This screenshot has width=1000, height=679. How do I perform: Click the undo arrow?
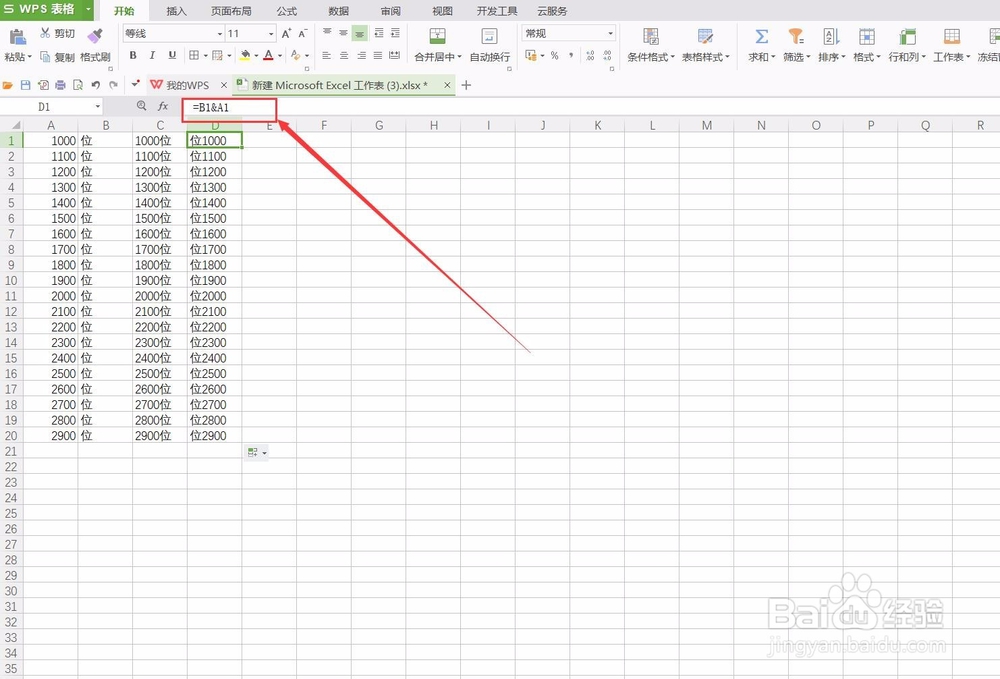95,85
